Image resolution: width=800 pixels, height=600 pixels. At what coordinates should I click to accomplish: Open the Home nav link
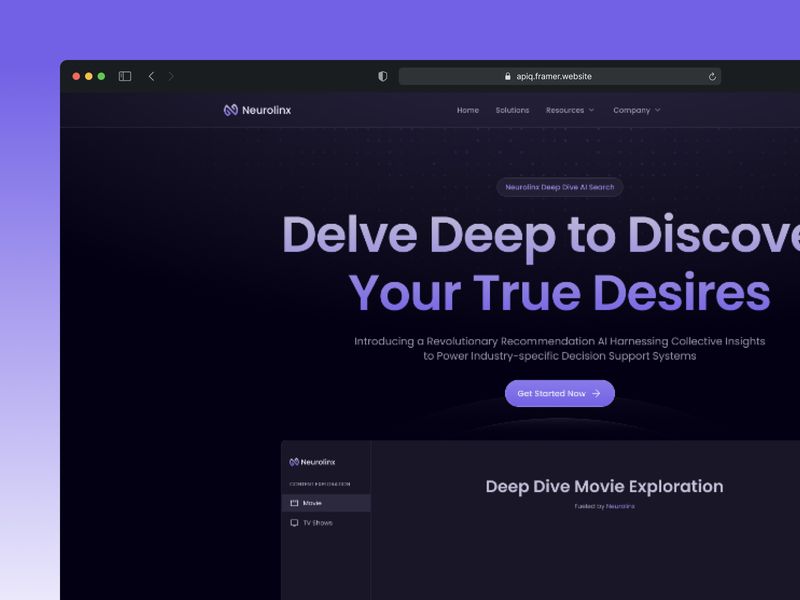[468, 110]
